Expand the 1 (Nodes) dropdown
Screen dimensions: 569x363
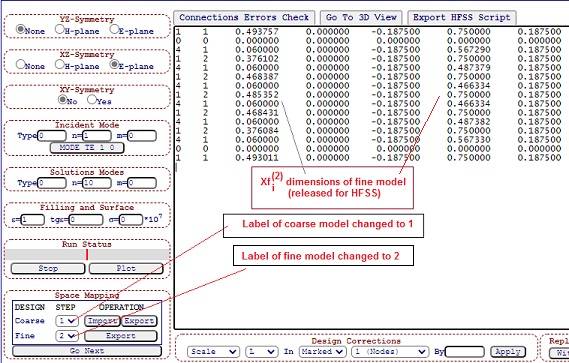coord(390,352)
